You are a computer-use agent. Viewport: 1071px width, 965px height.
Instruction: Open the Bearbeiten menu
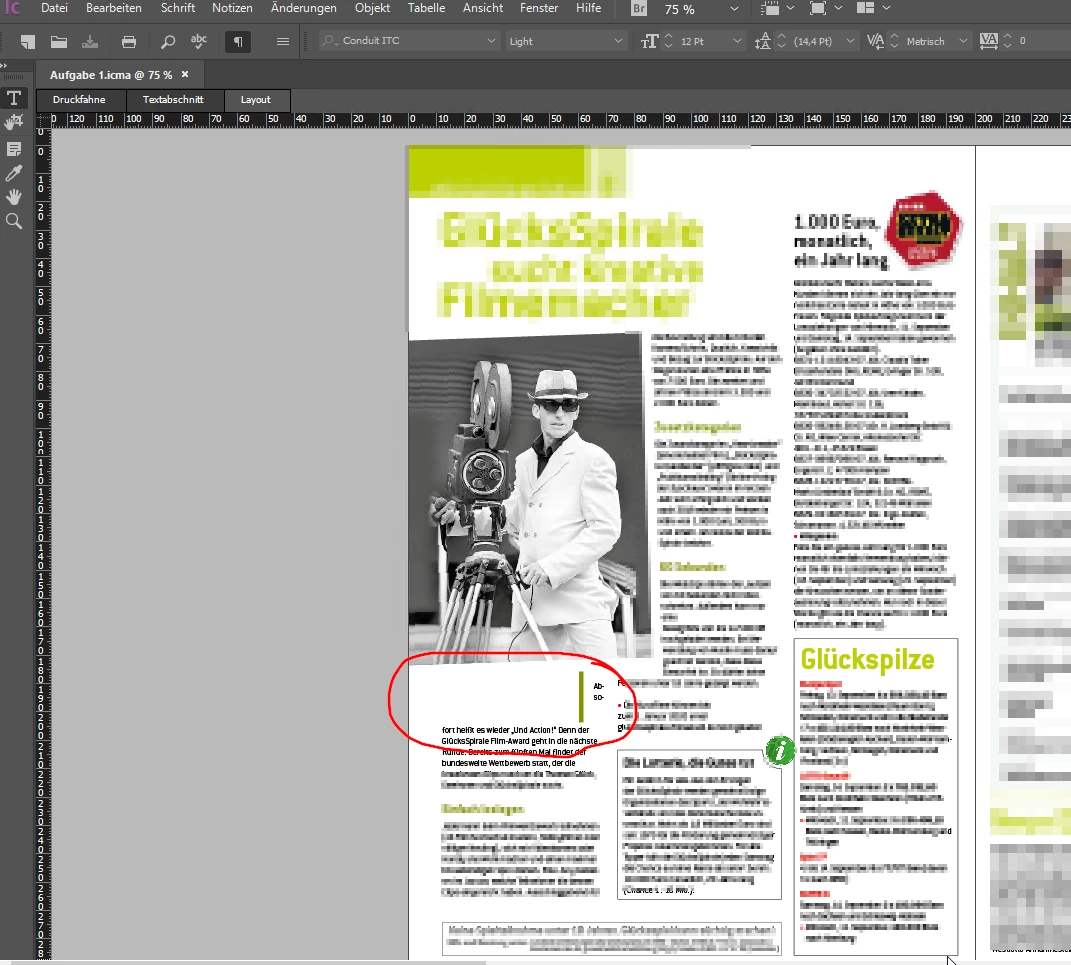pyautogui.click(x=114, y=8)
